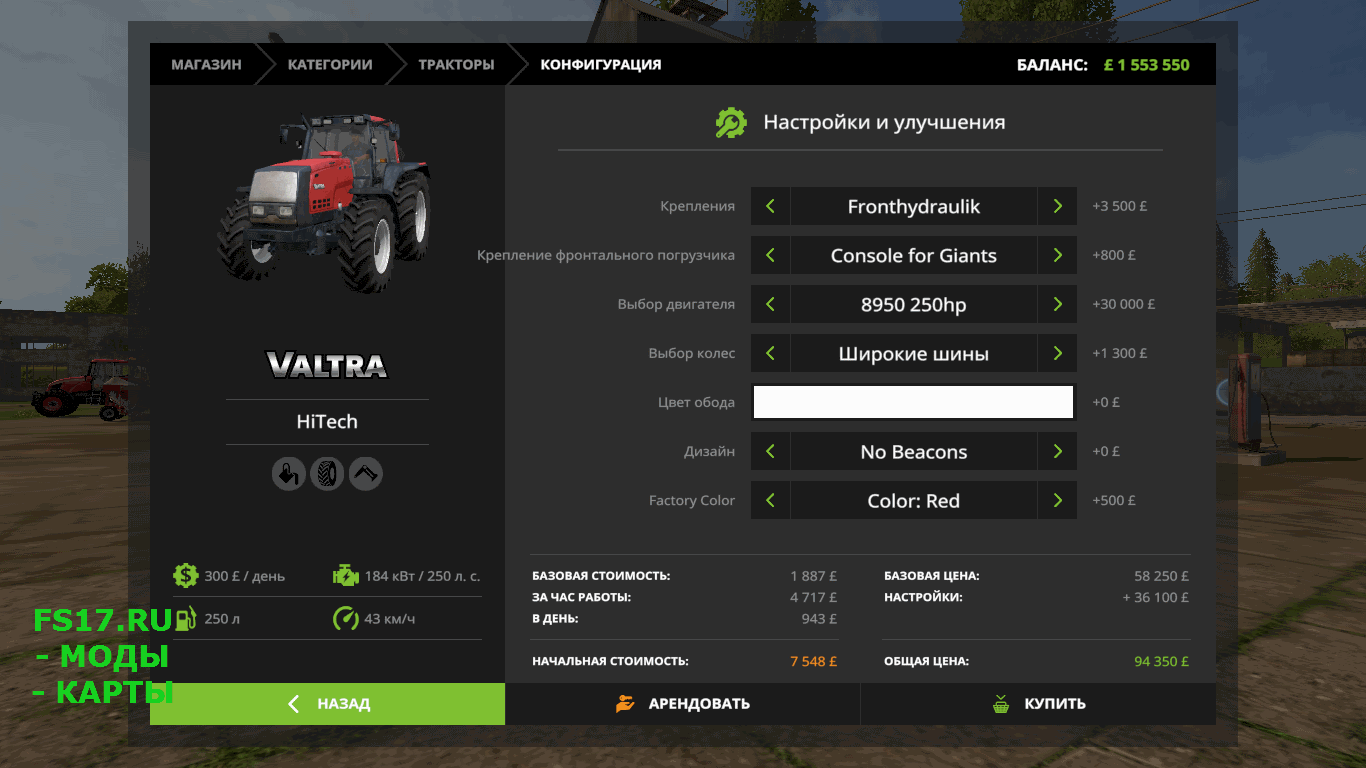1366x768 pixels.
Task: Previous design option before No Beacons
Action: [x=770, y=452]
